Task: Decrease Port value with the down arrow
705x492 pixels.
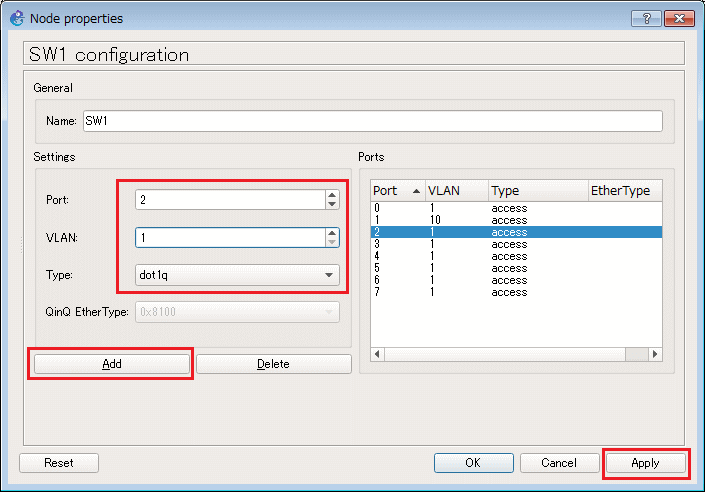Action: (x=332, y=204)
